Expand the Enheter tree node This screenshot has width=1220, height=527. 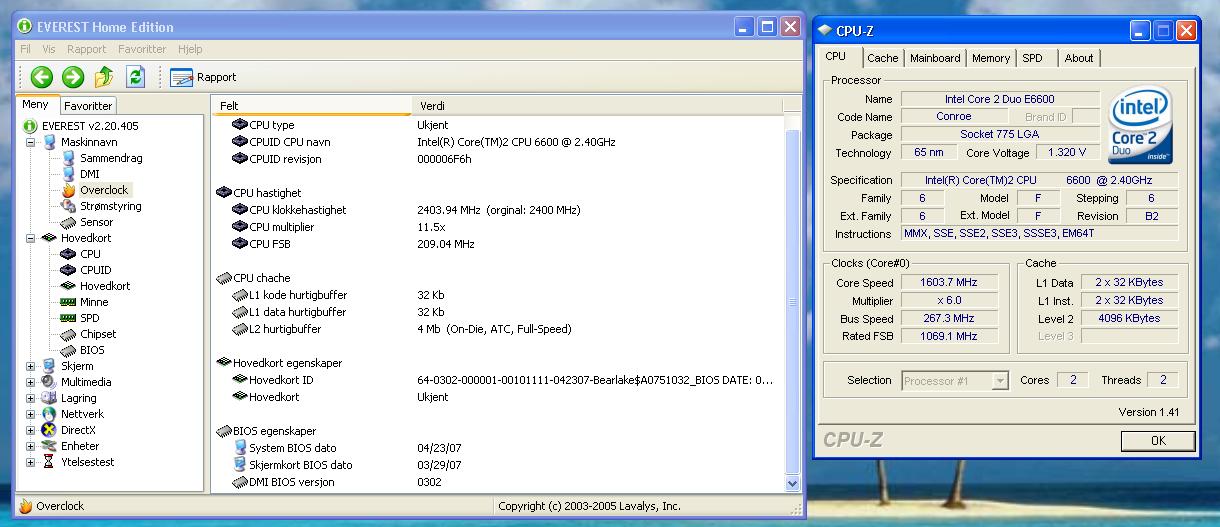30,446
